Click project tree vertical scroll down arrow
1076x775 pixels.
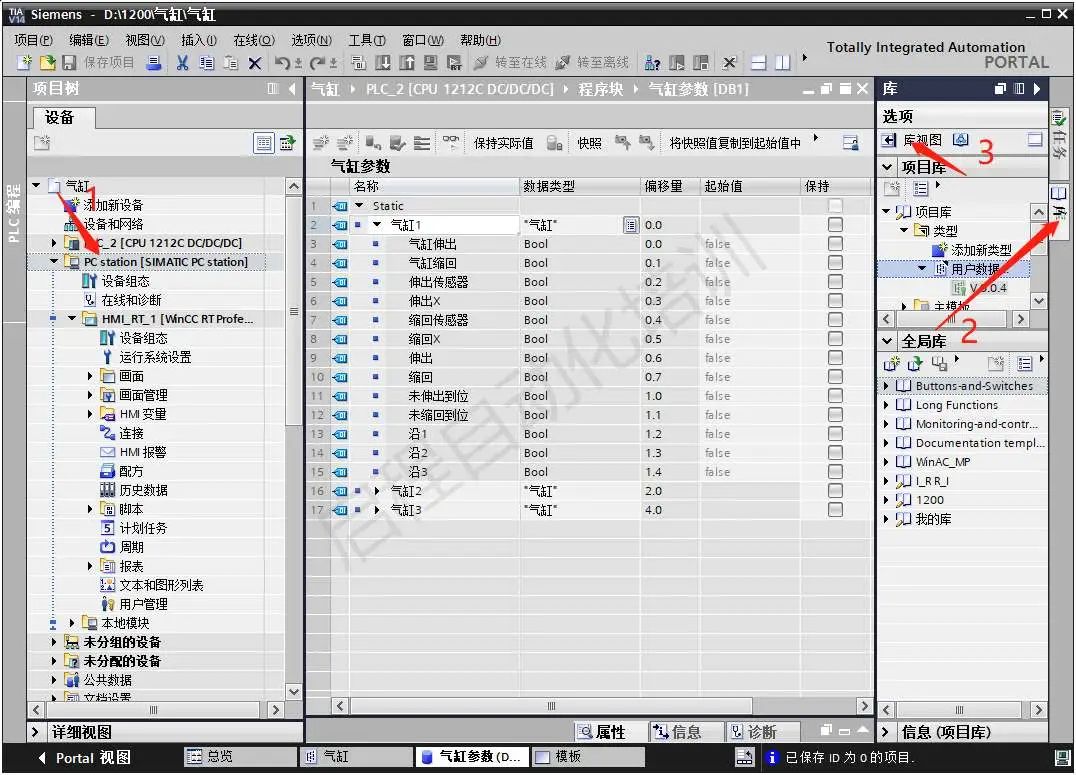click(294, 691)
